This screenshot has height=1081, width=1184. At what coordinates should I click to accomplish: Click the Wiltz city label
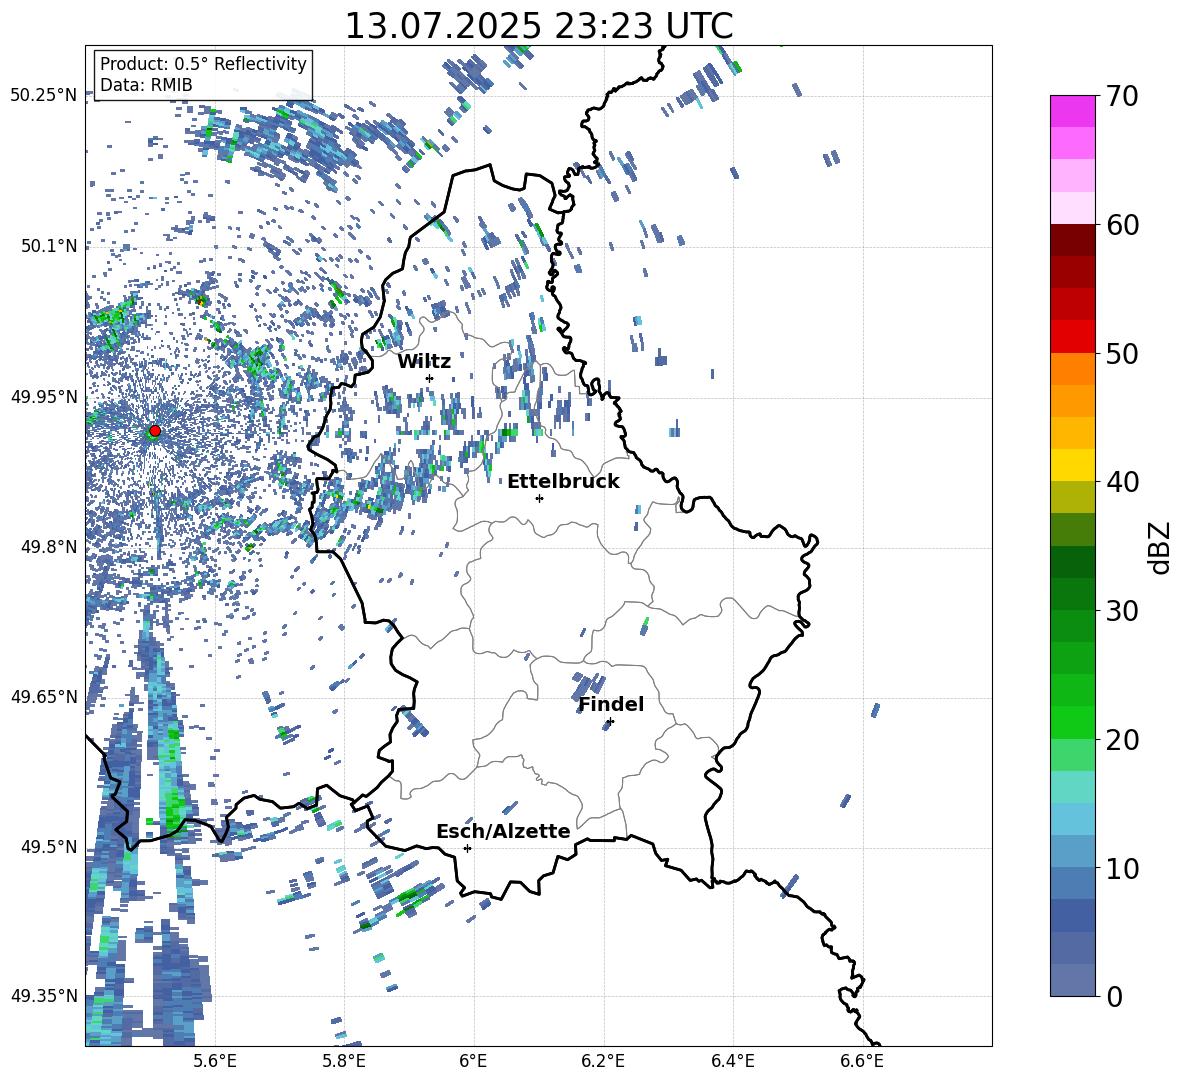point(424,362)
